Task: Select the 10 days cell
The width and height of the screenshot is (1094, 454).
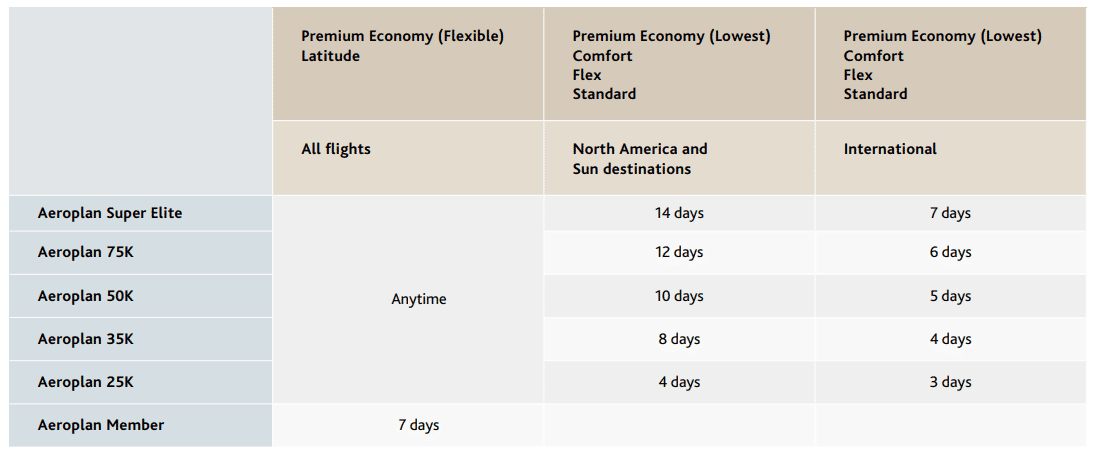Action: (679, 296)
